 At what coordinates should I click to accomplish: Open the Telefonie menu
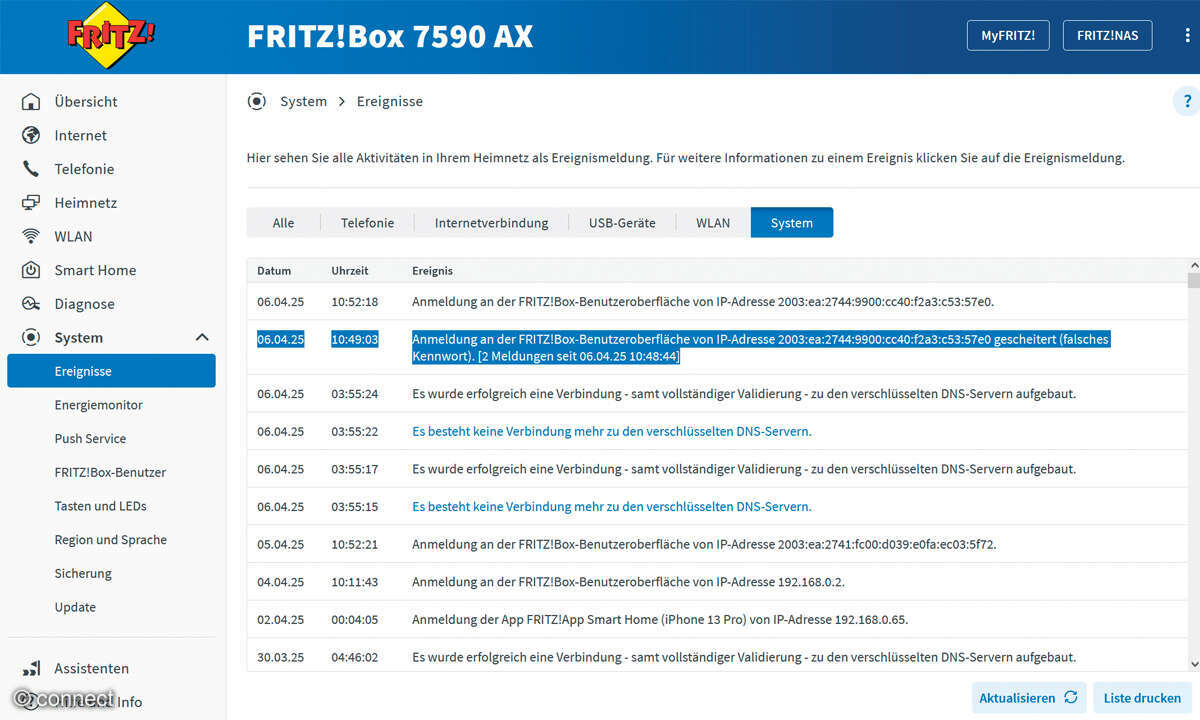84,169
